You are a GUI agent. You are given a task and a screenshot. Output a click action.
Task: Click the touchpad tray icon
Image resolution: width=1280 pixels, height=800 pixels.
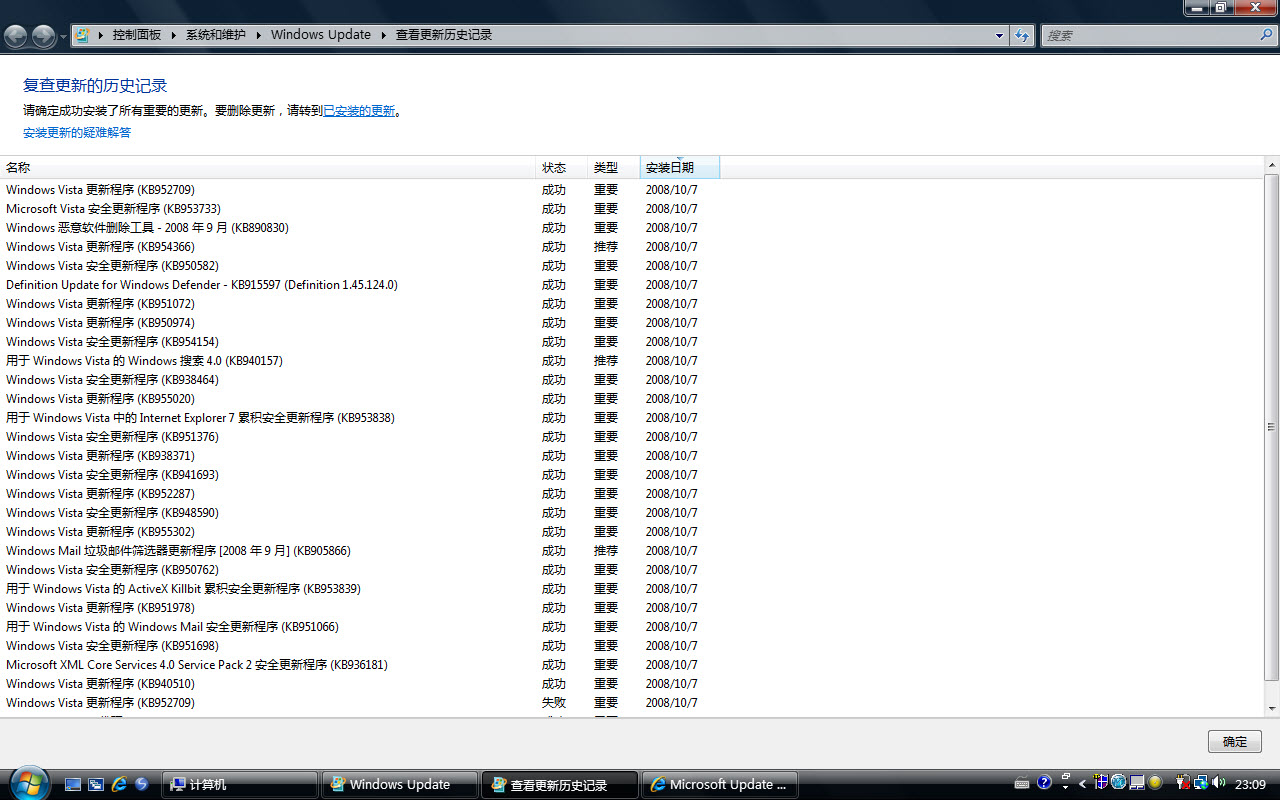1137,783
